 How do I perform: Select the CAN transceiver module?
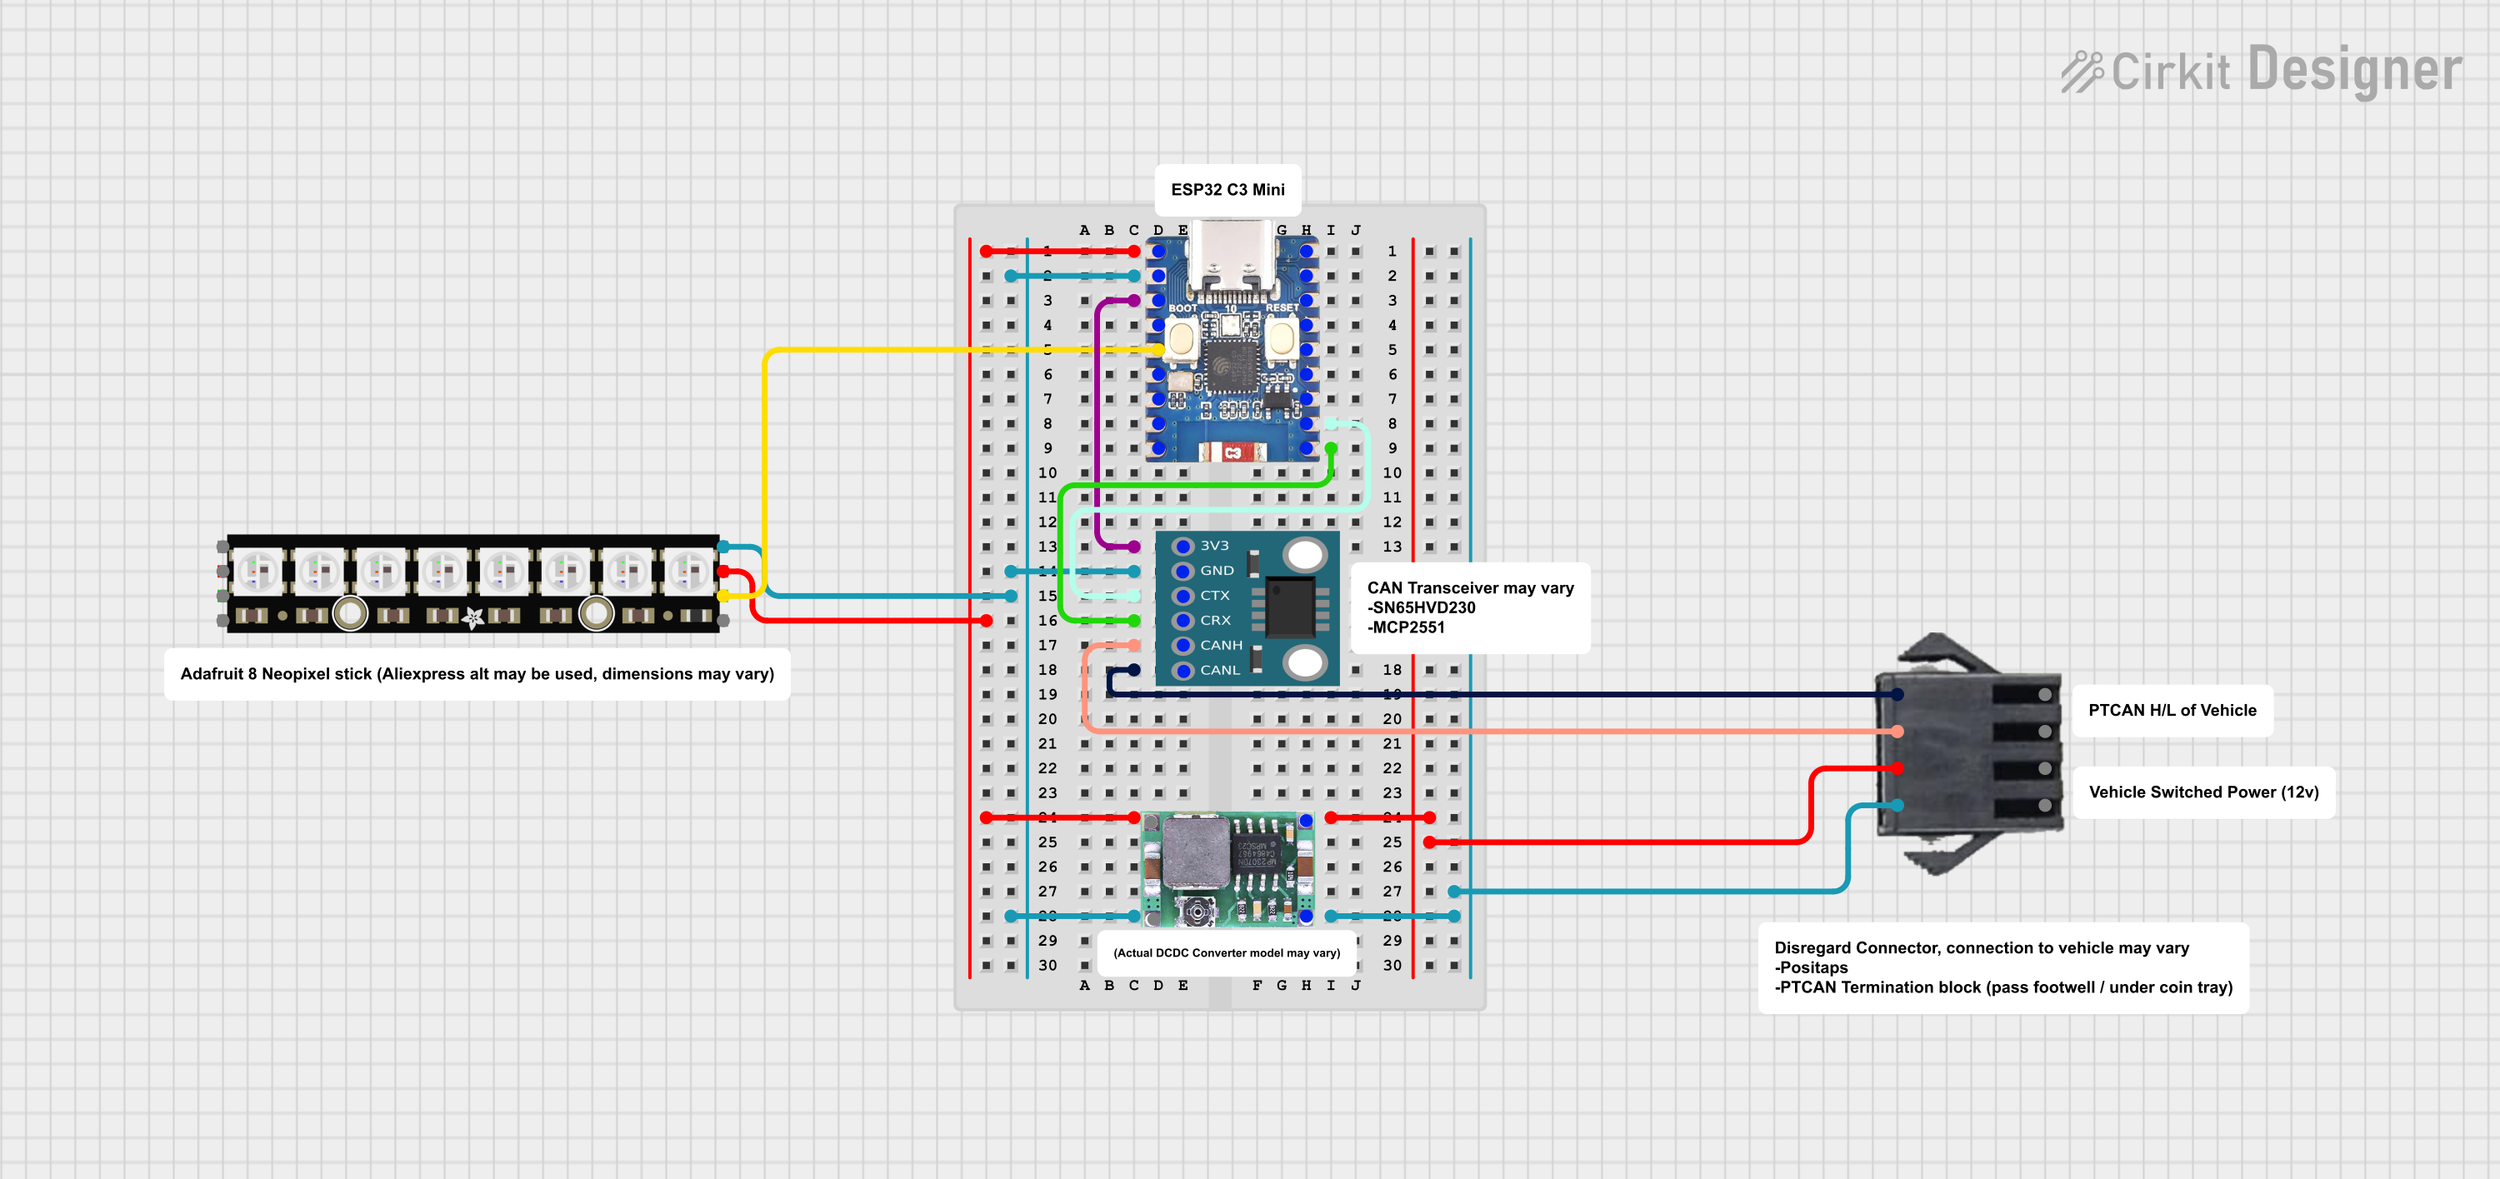(1247, 608)
